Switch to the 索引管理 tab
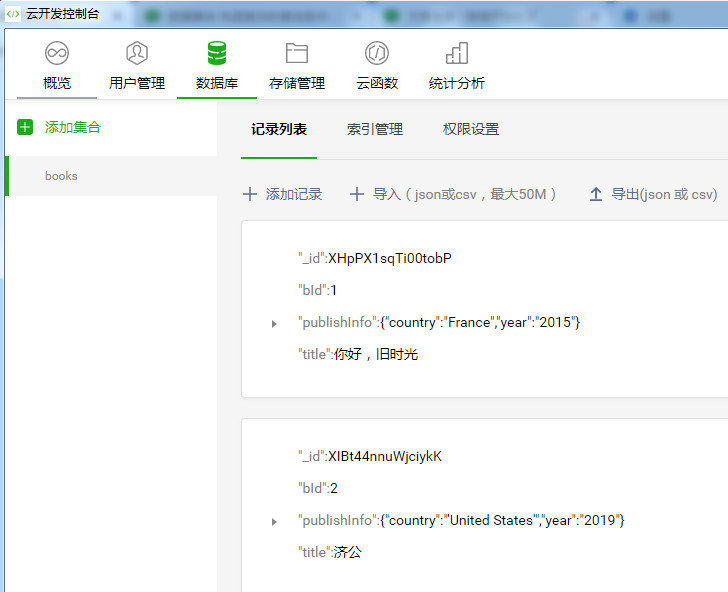The image size is (728, 592). [x=375, y=129]
